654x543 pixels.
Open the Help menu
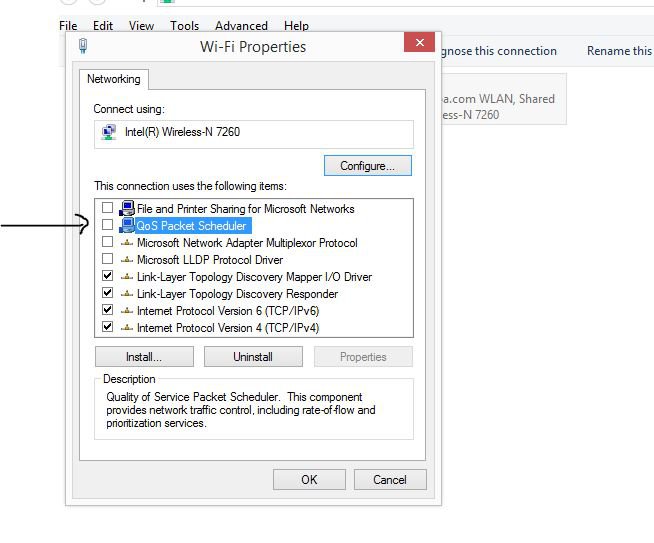point(296,26)
